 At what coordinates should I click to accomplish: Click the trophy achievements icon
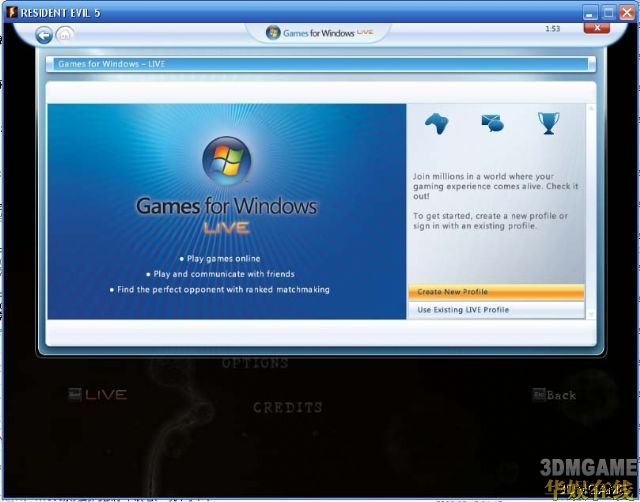[549, 123]
